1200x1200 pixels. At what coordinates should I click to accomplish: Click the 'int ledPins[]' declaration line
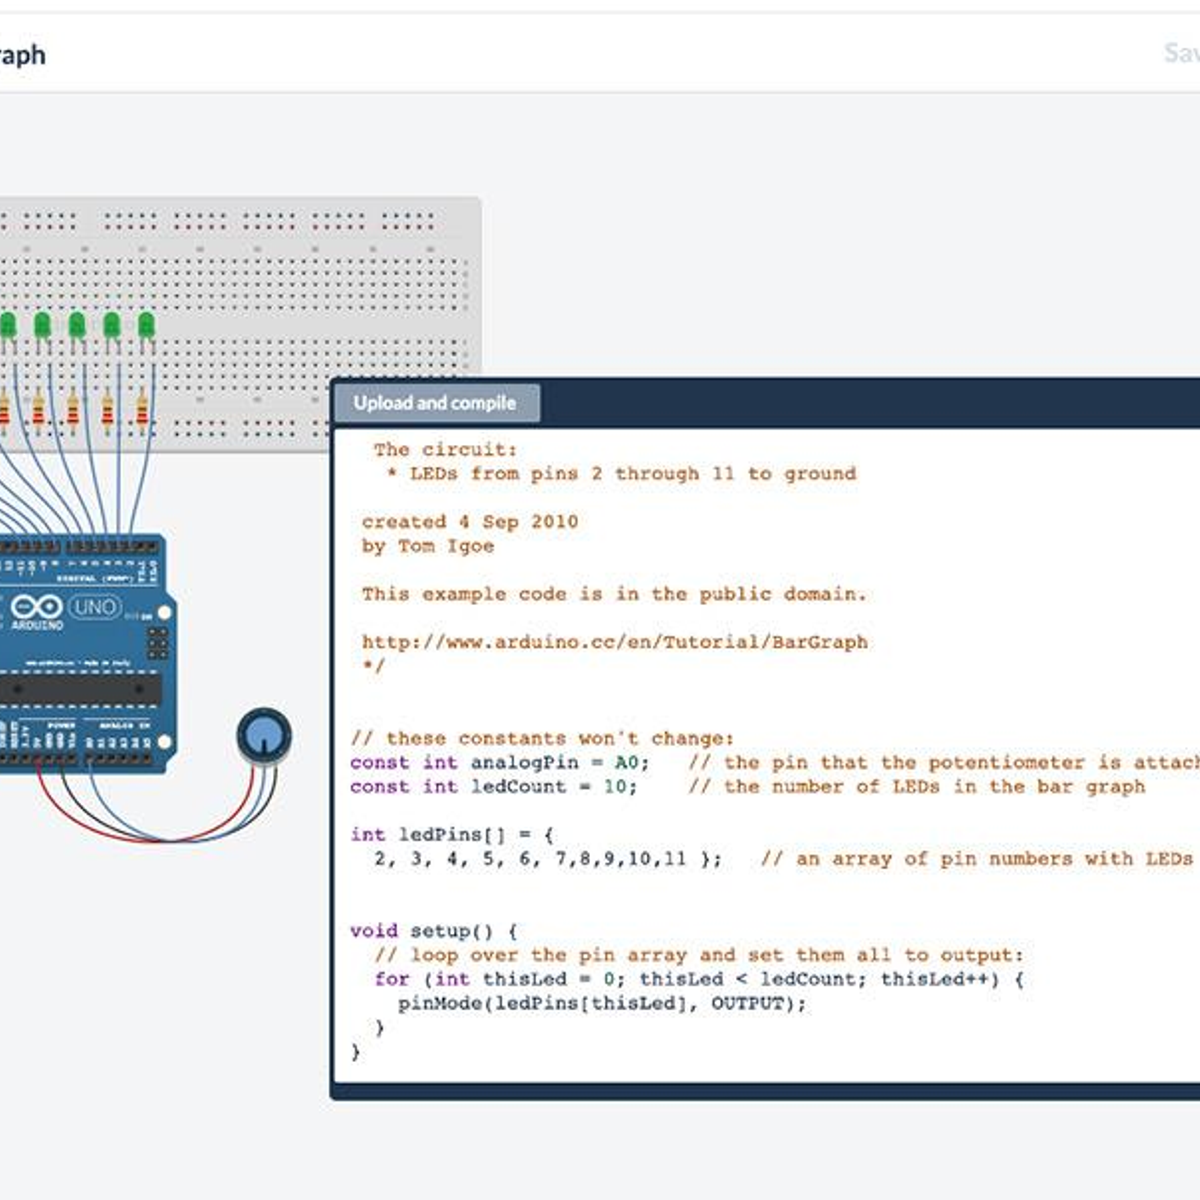point(451,834)
